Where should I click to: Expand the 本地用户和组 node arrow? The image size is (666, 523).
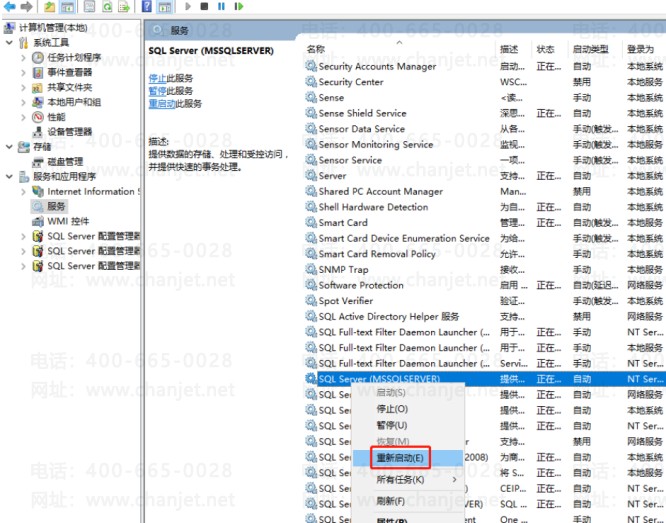24,102
